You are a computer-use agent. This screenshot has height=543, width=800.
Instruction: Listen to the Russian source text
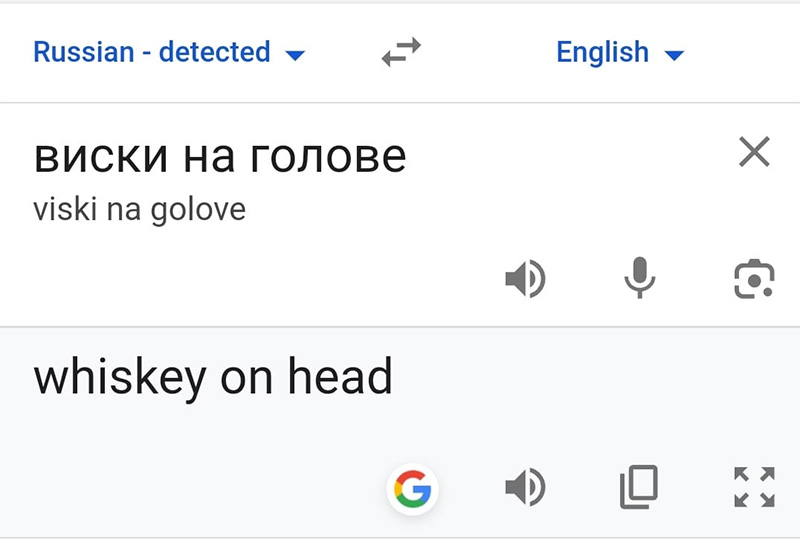click(525, 279)
